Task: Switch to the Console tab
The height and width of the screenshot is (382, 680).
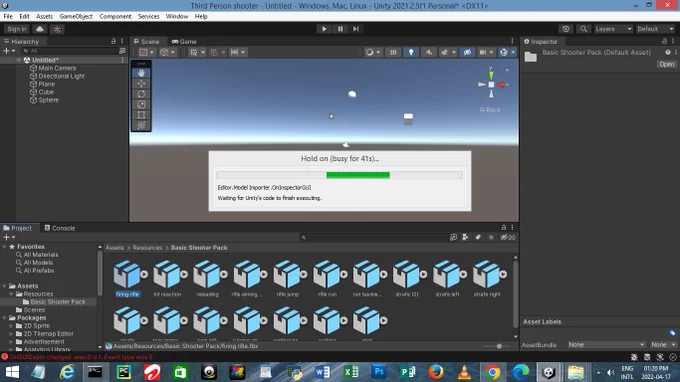Action: point(60,228)
